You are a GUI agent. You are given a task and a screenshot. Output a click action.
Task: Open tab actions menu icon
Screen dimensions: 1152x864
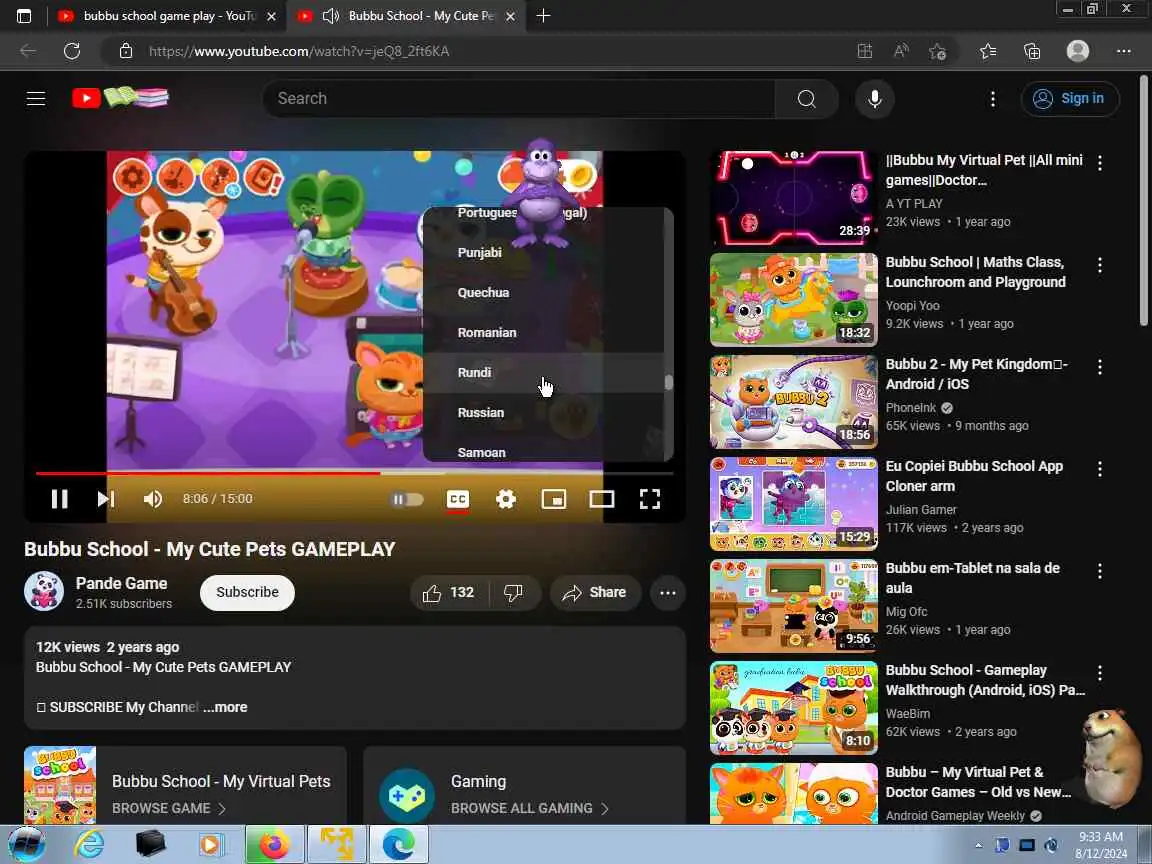point(24,15)
